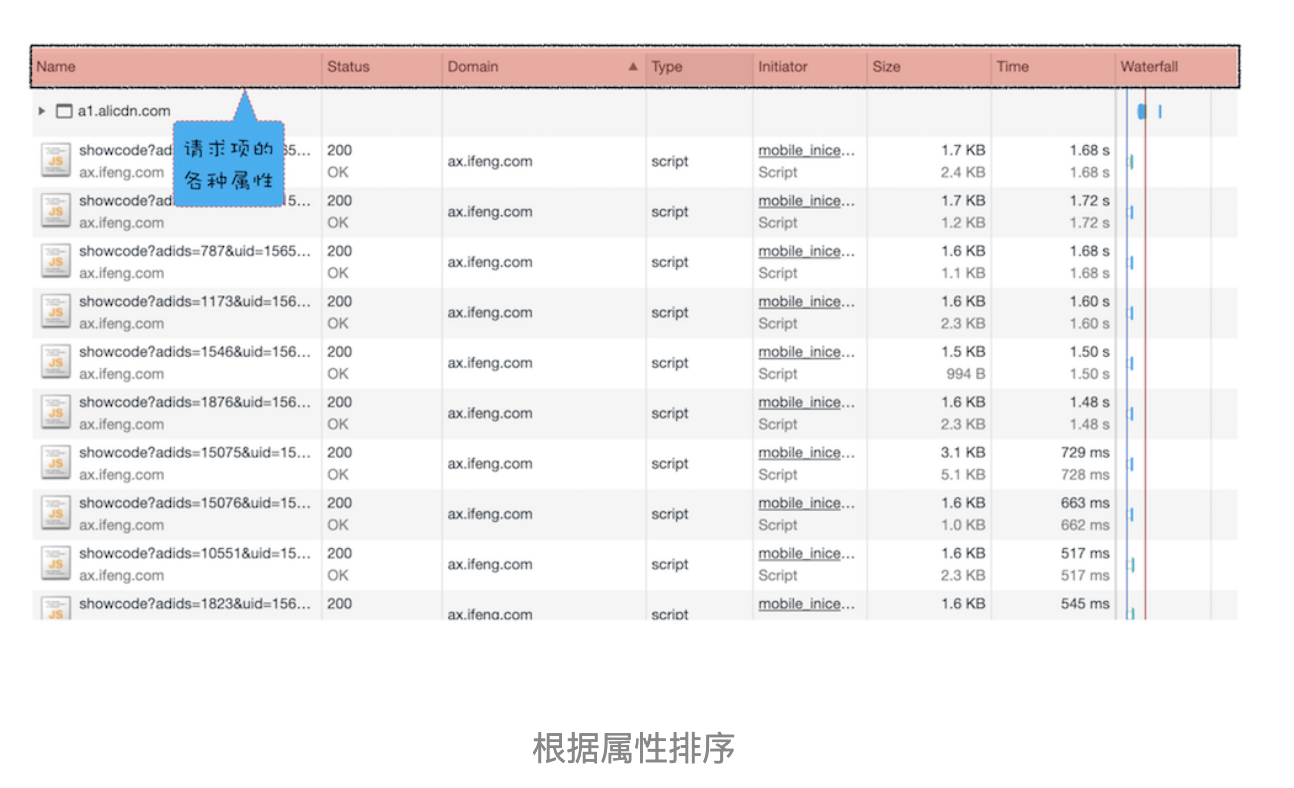This screenshot has height=788, width=1294.
Task: Click the 994 B size value
Action: [x=965, y=374]
